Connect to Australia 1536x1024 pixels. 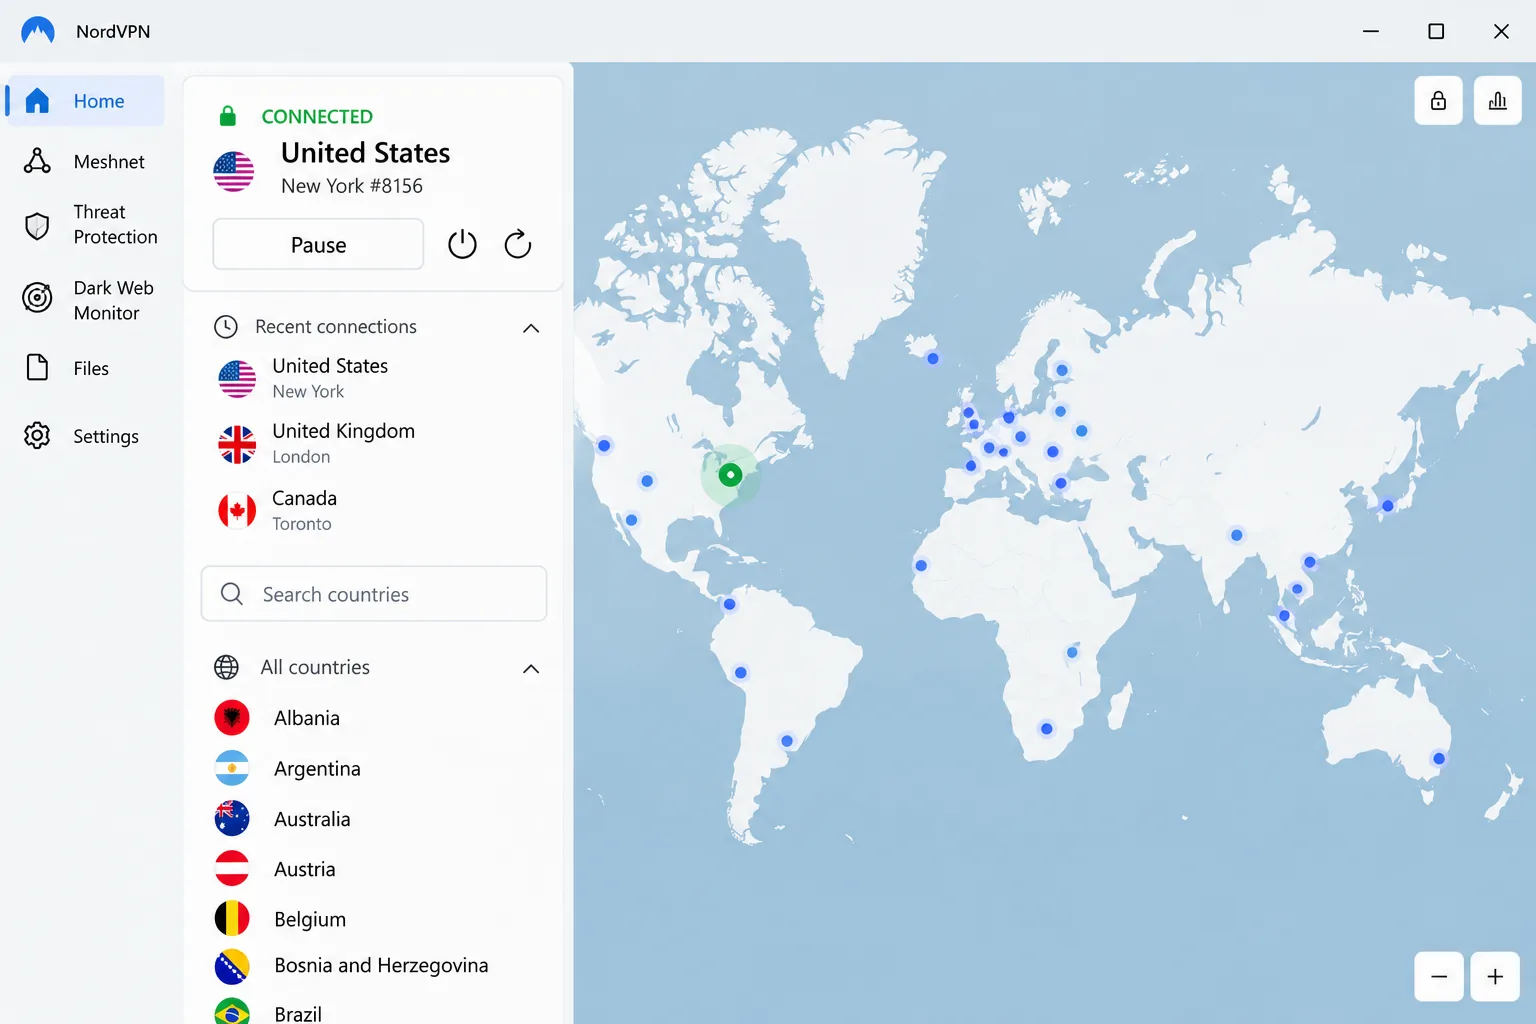point(373,819)
